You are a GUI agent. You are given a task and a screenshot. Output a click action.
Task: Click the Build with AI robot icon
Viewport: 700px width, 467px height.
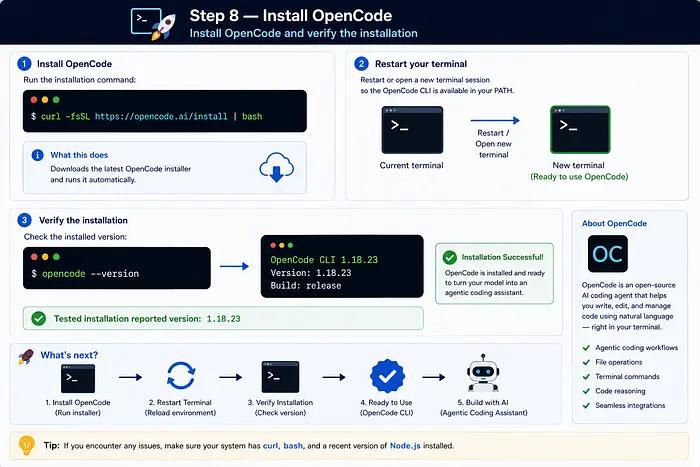483,374
